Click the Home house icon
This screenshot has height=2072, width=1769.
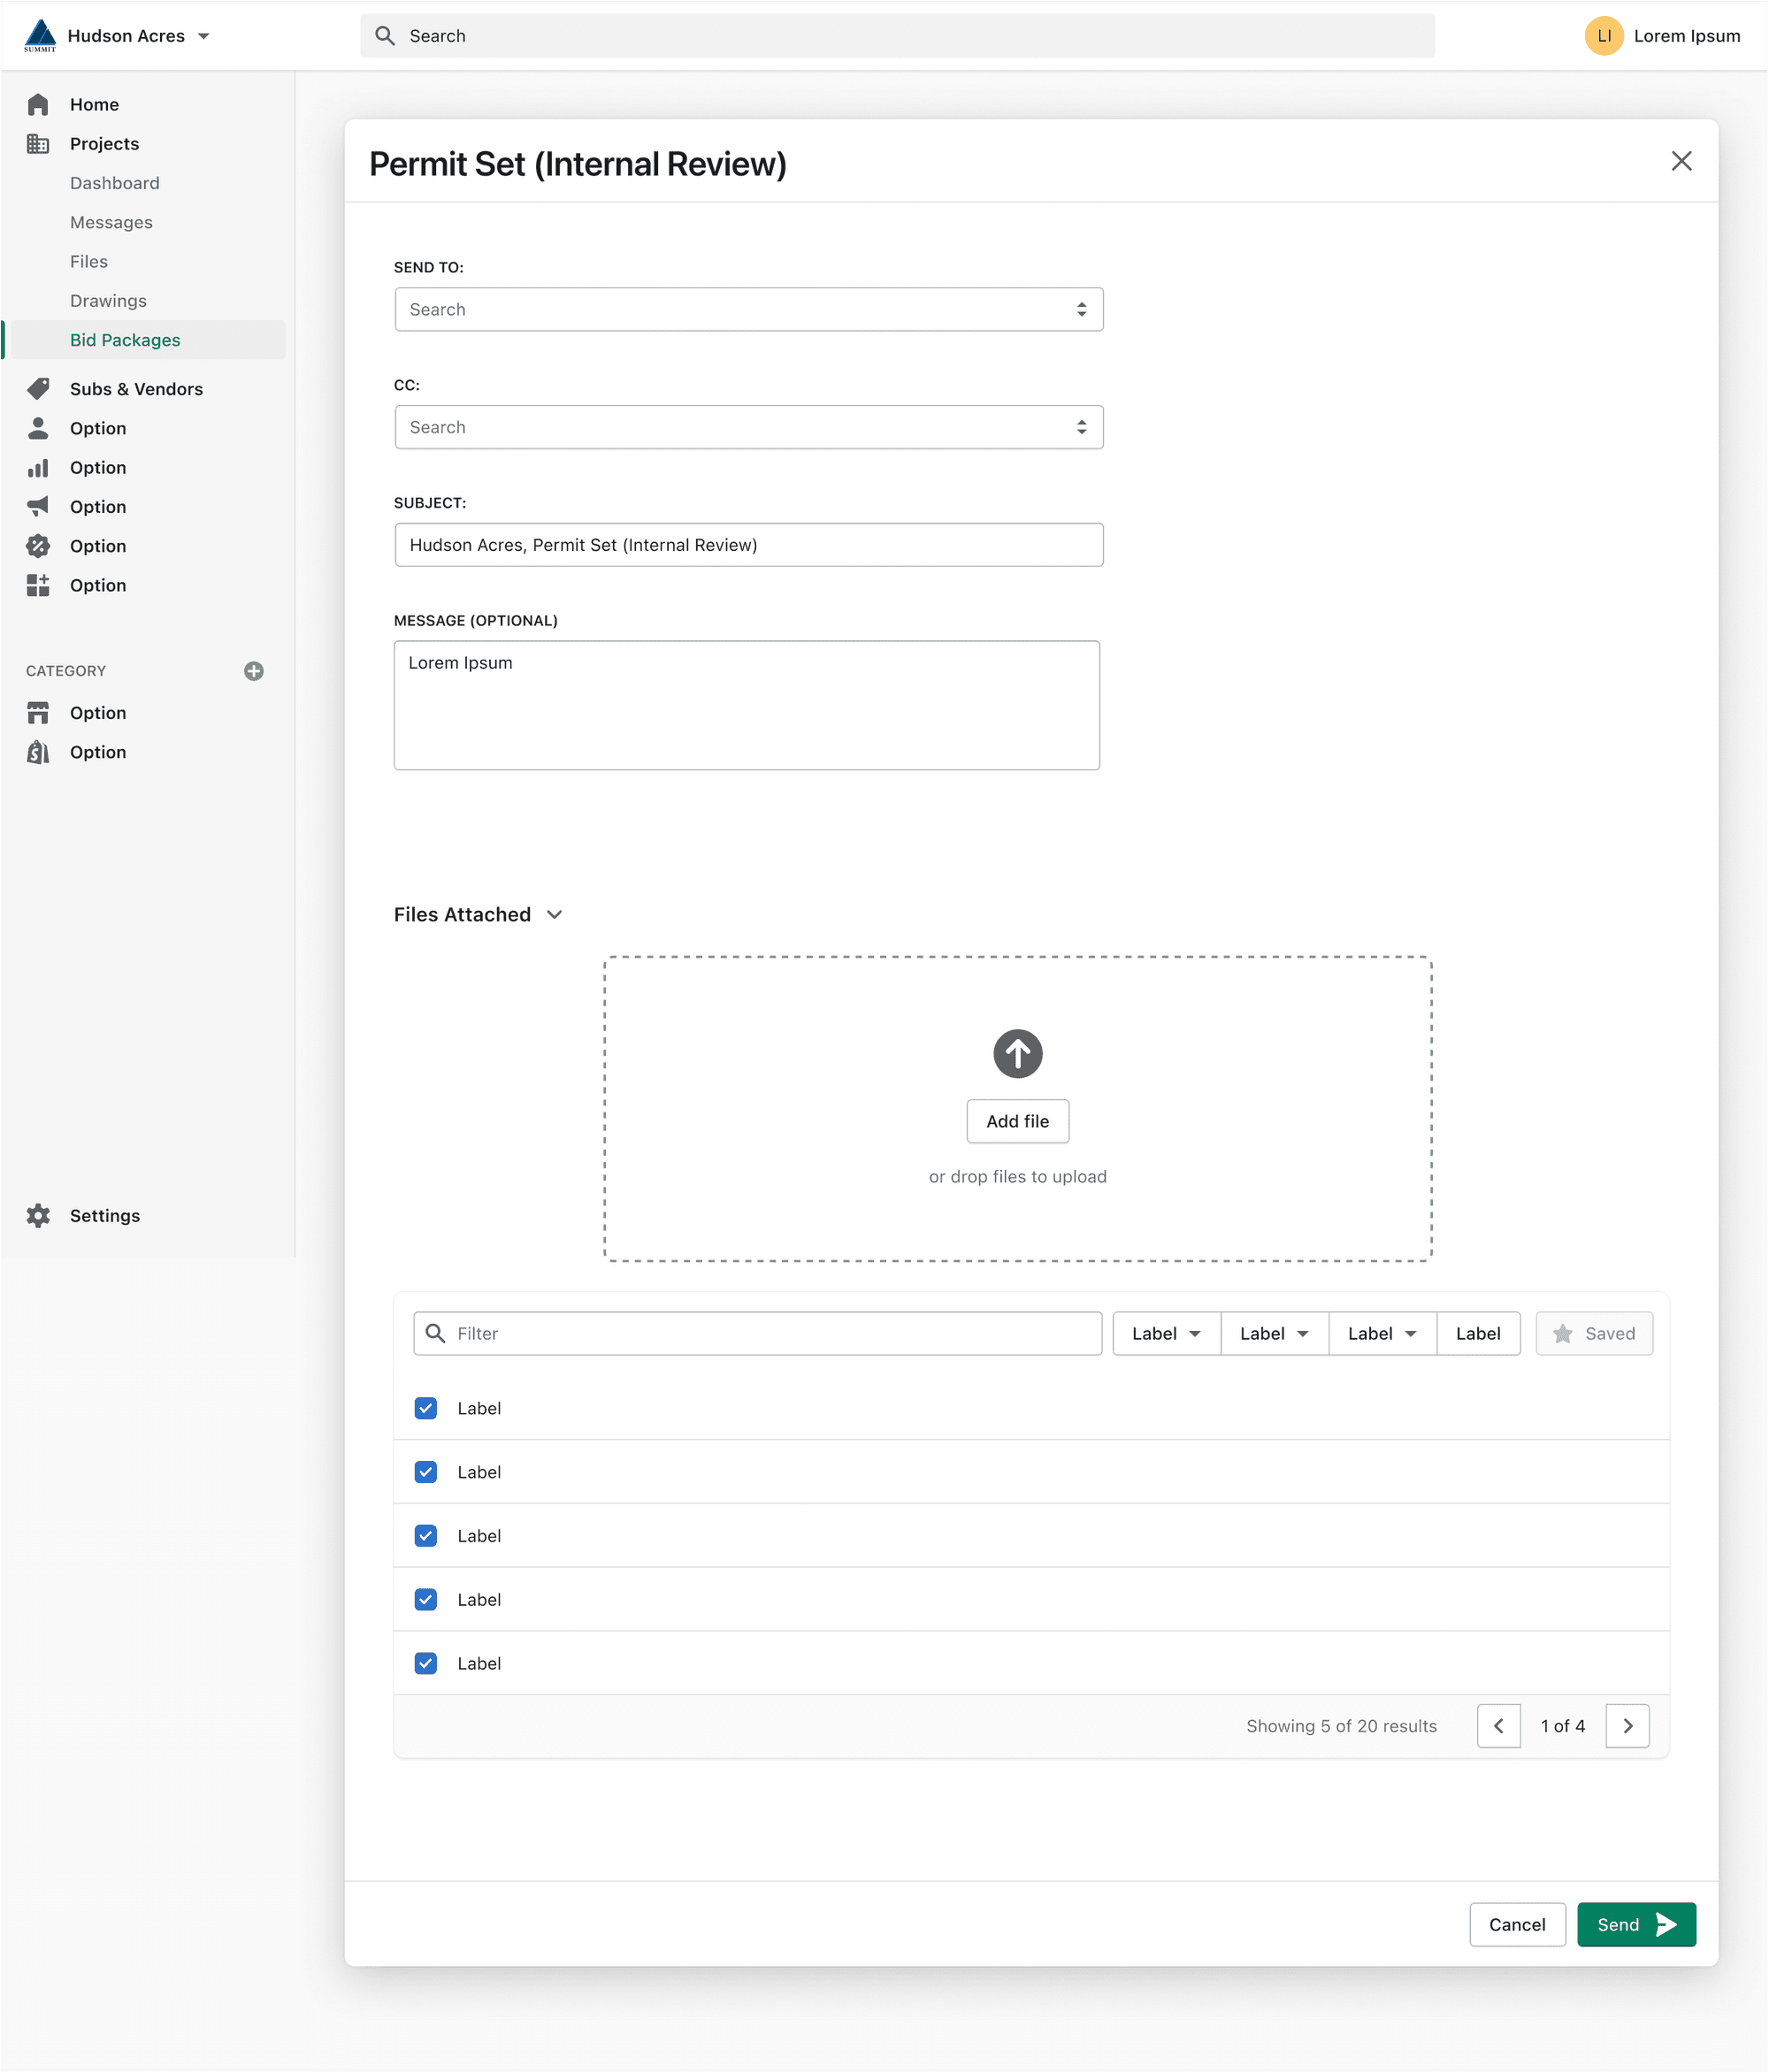pos(38,105)
